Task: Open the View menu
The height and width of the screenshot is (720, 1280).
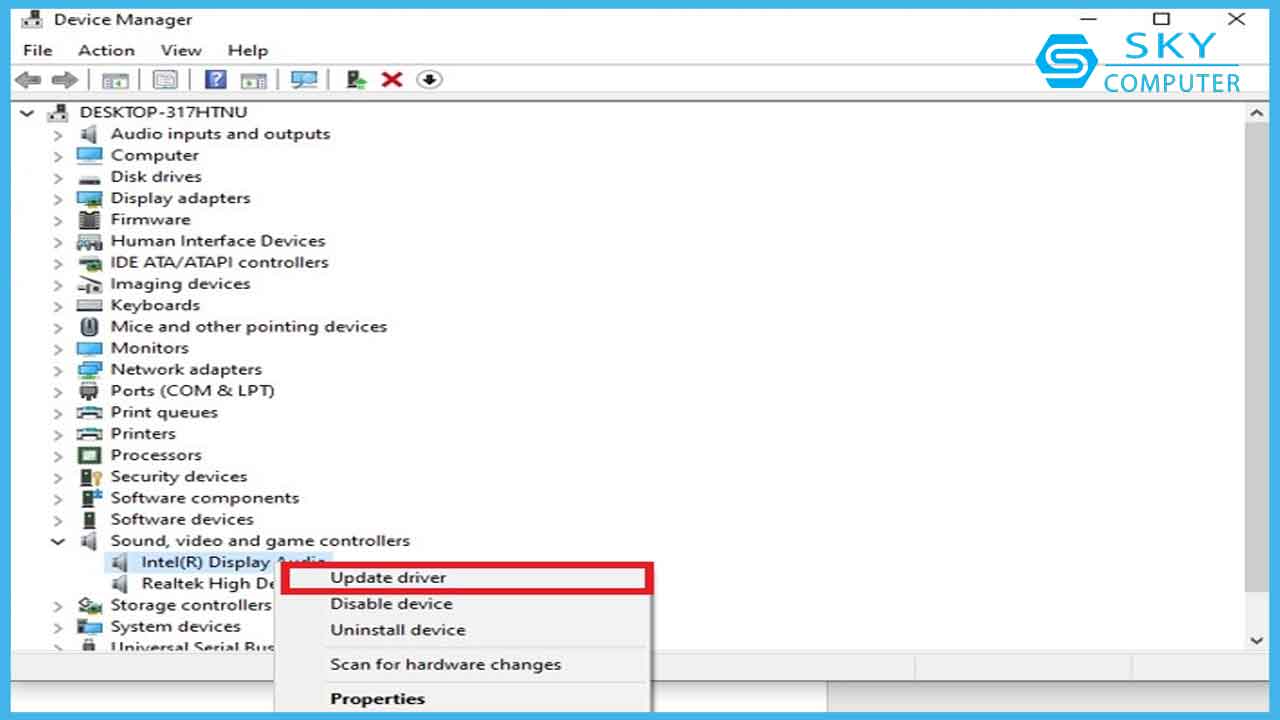Action: click(x=181, y=50)
